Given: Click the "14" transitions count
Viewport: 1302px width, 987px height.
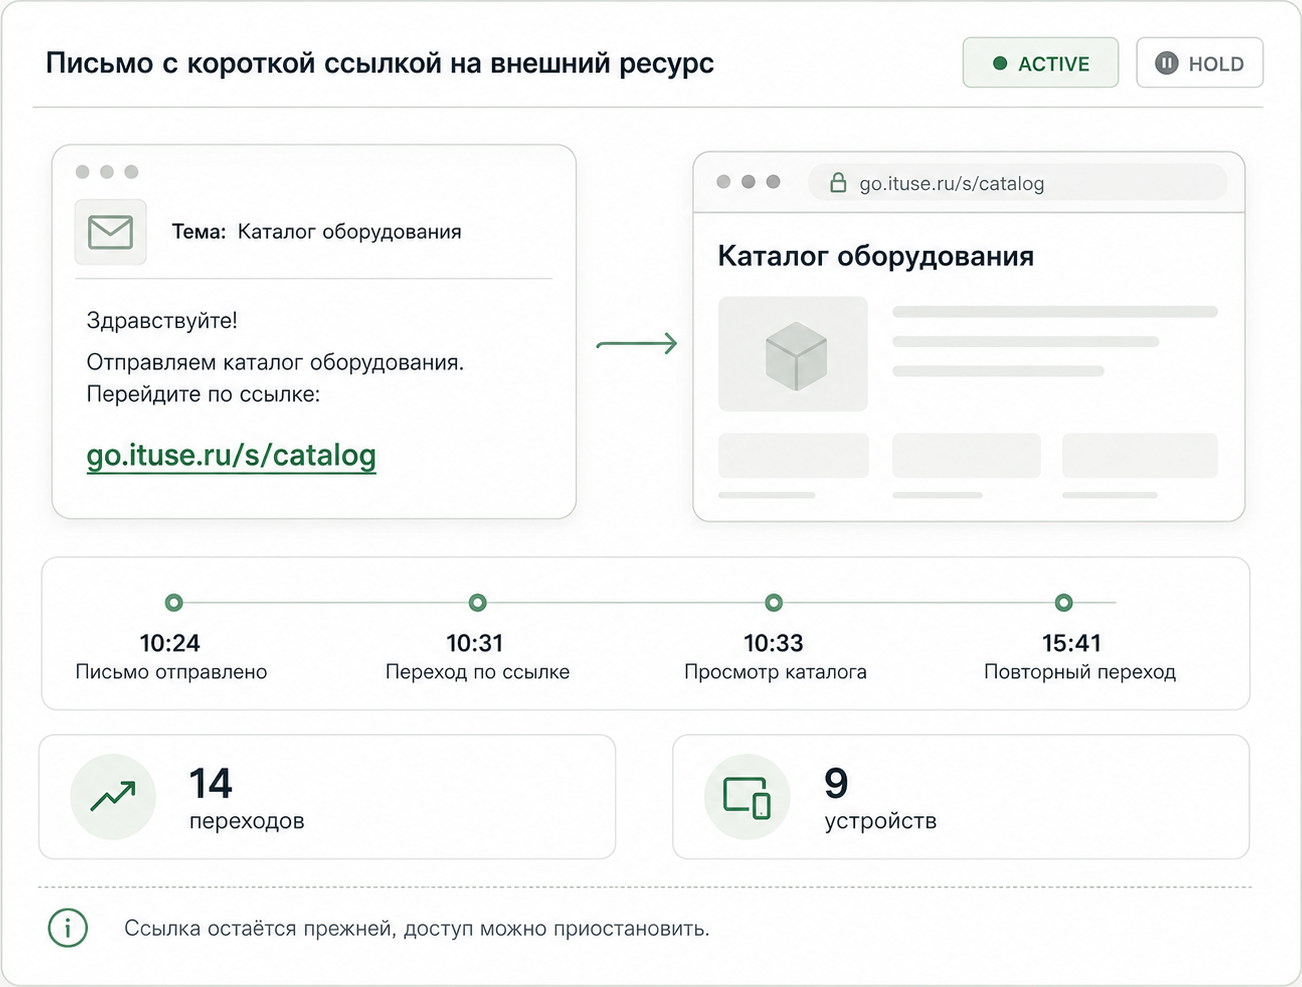Looking at the screenshot, I should [210, 783].
